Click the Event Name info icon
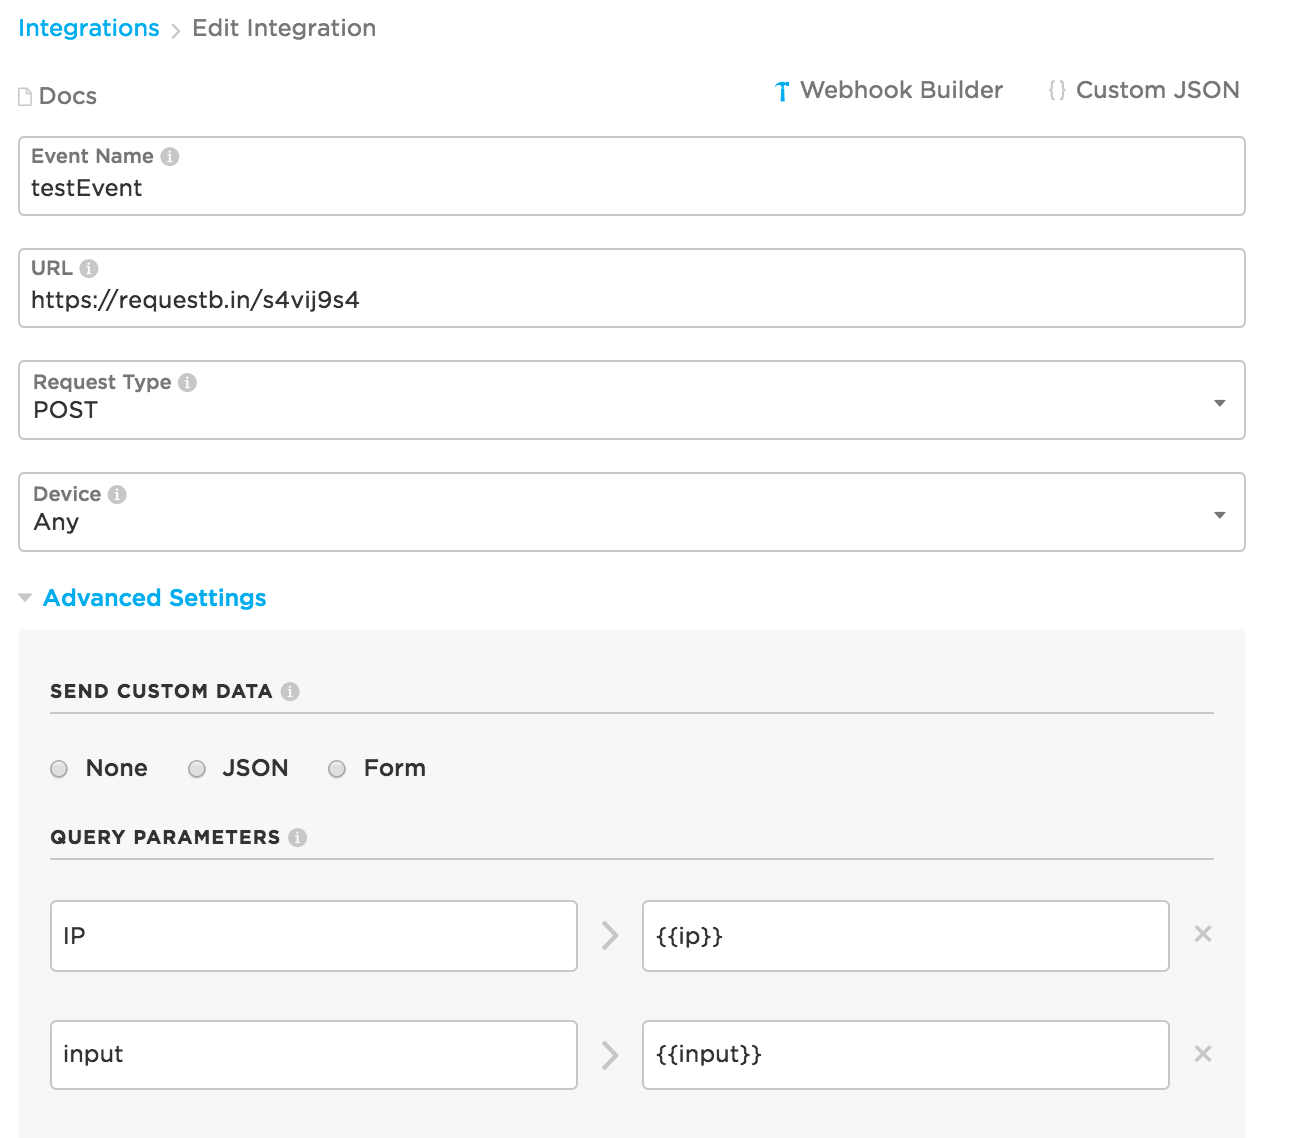The height and width of the screenshot is (1138, 1304). pos(170,156)
